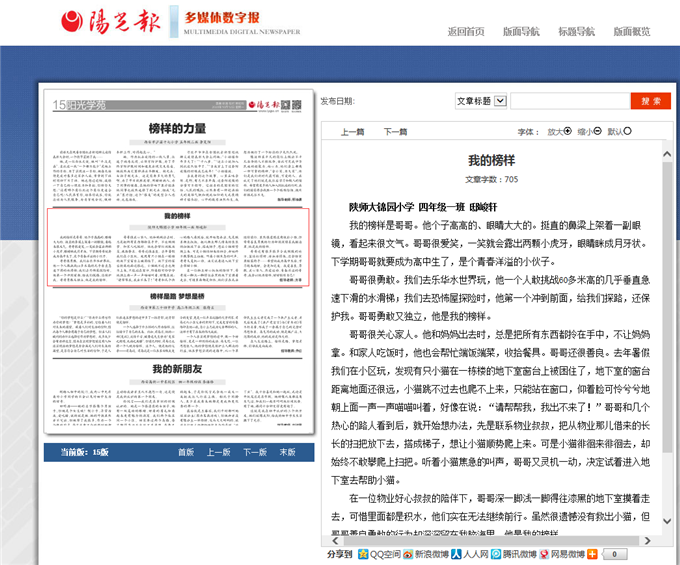Screen dimensions: 680x565
Task: Open 标题导航 in top navigation
Action: pos(576,31)
